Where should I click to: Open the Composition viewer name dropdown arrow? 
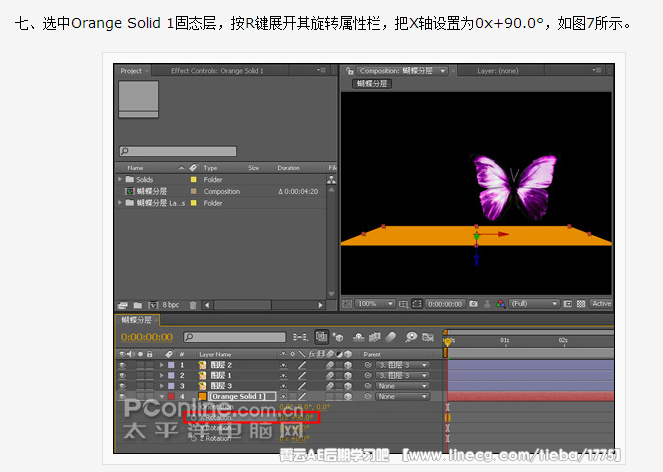click(443, 71)
